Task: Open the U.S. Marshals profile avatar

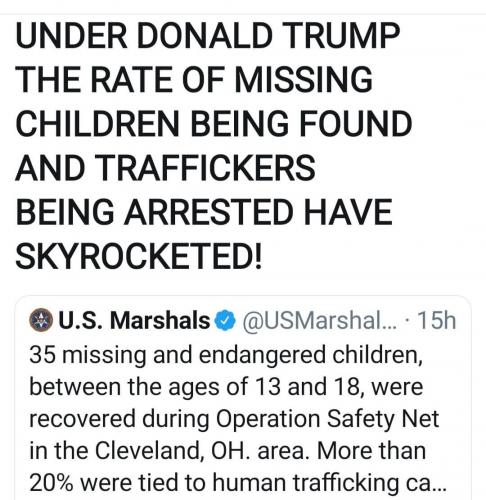Action: pos(41,320)
